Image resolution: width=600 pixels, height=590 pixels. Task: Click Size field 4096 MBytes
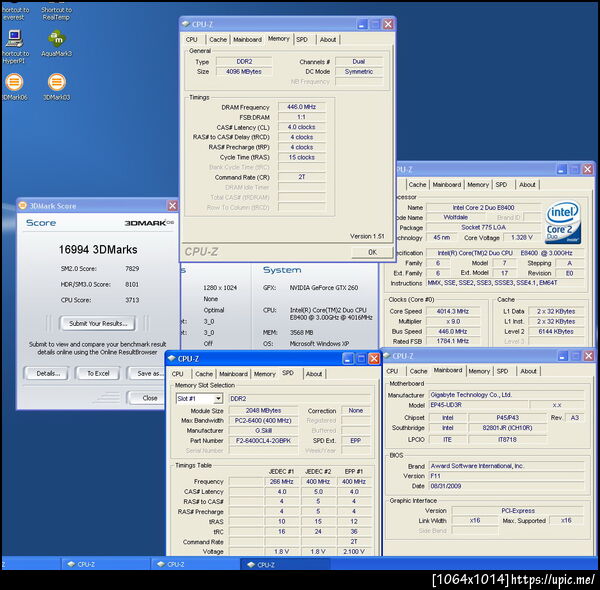pos(244,72)
